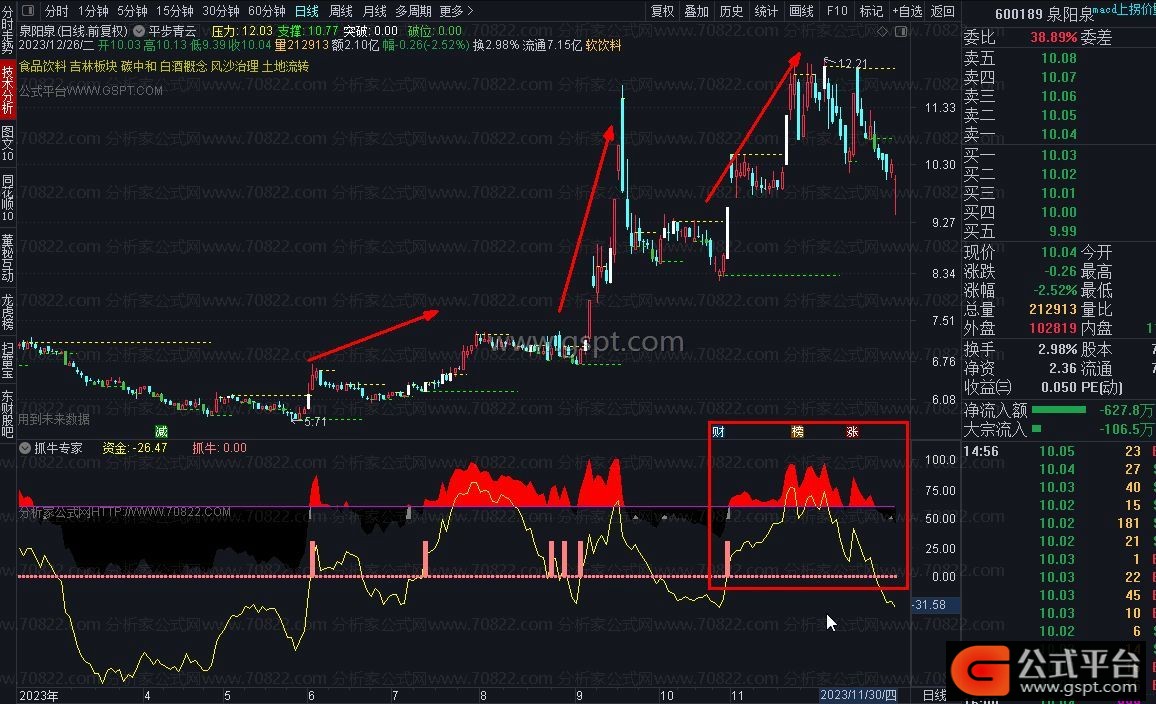Click the 压力: 12.03 indicator value
Screen dimensions: 1156x704
pos(242,31)
